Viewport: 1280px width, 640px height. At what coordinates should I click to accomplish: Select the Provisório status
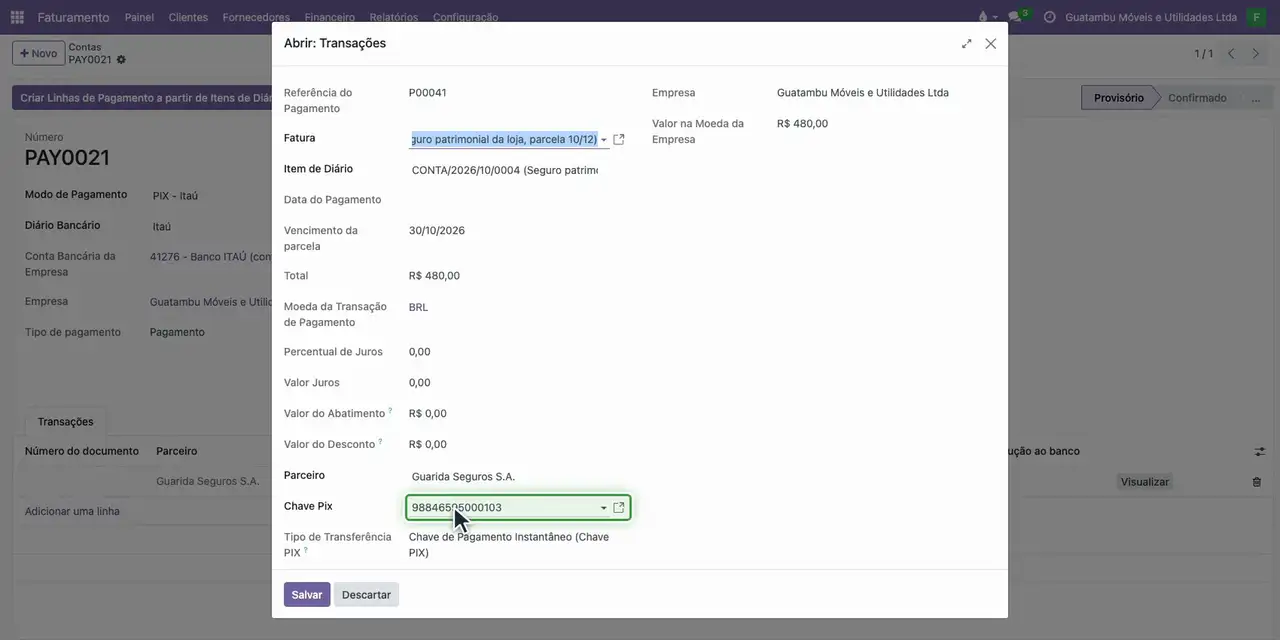point(1118,98)
